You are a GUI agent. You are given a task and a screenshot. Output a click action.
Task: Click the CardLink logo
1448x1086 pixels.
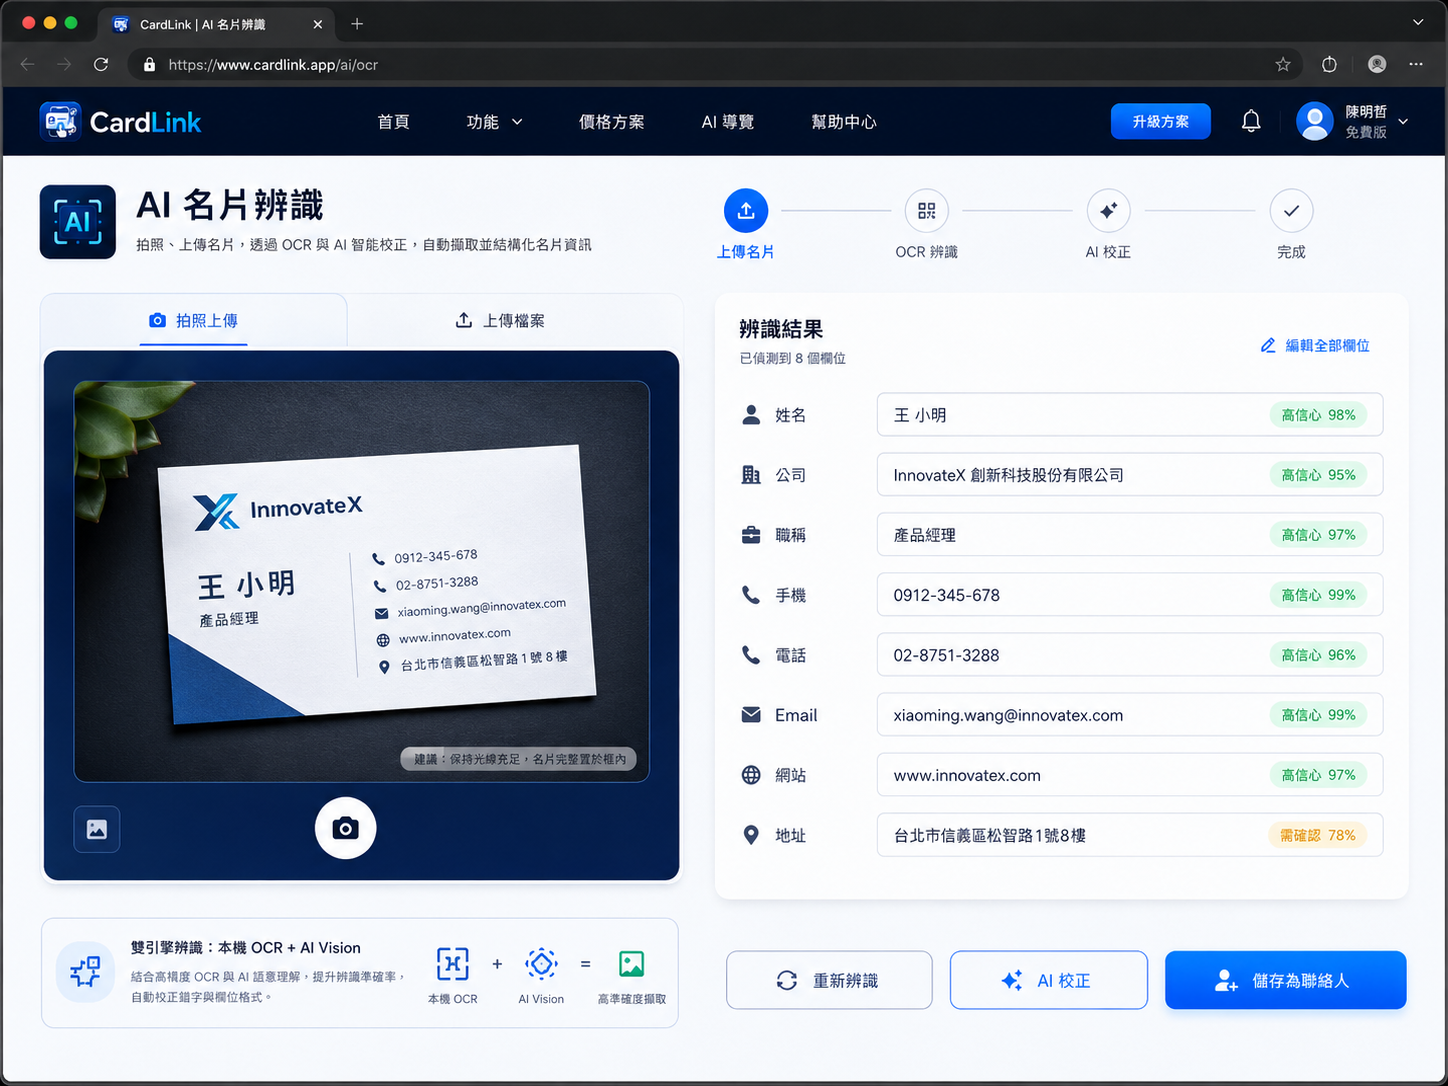(x=121, y=122)
